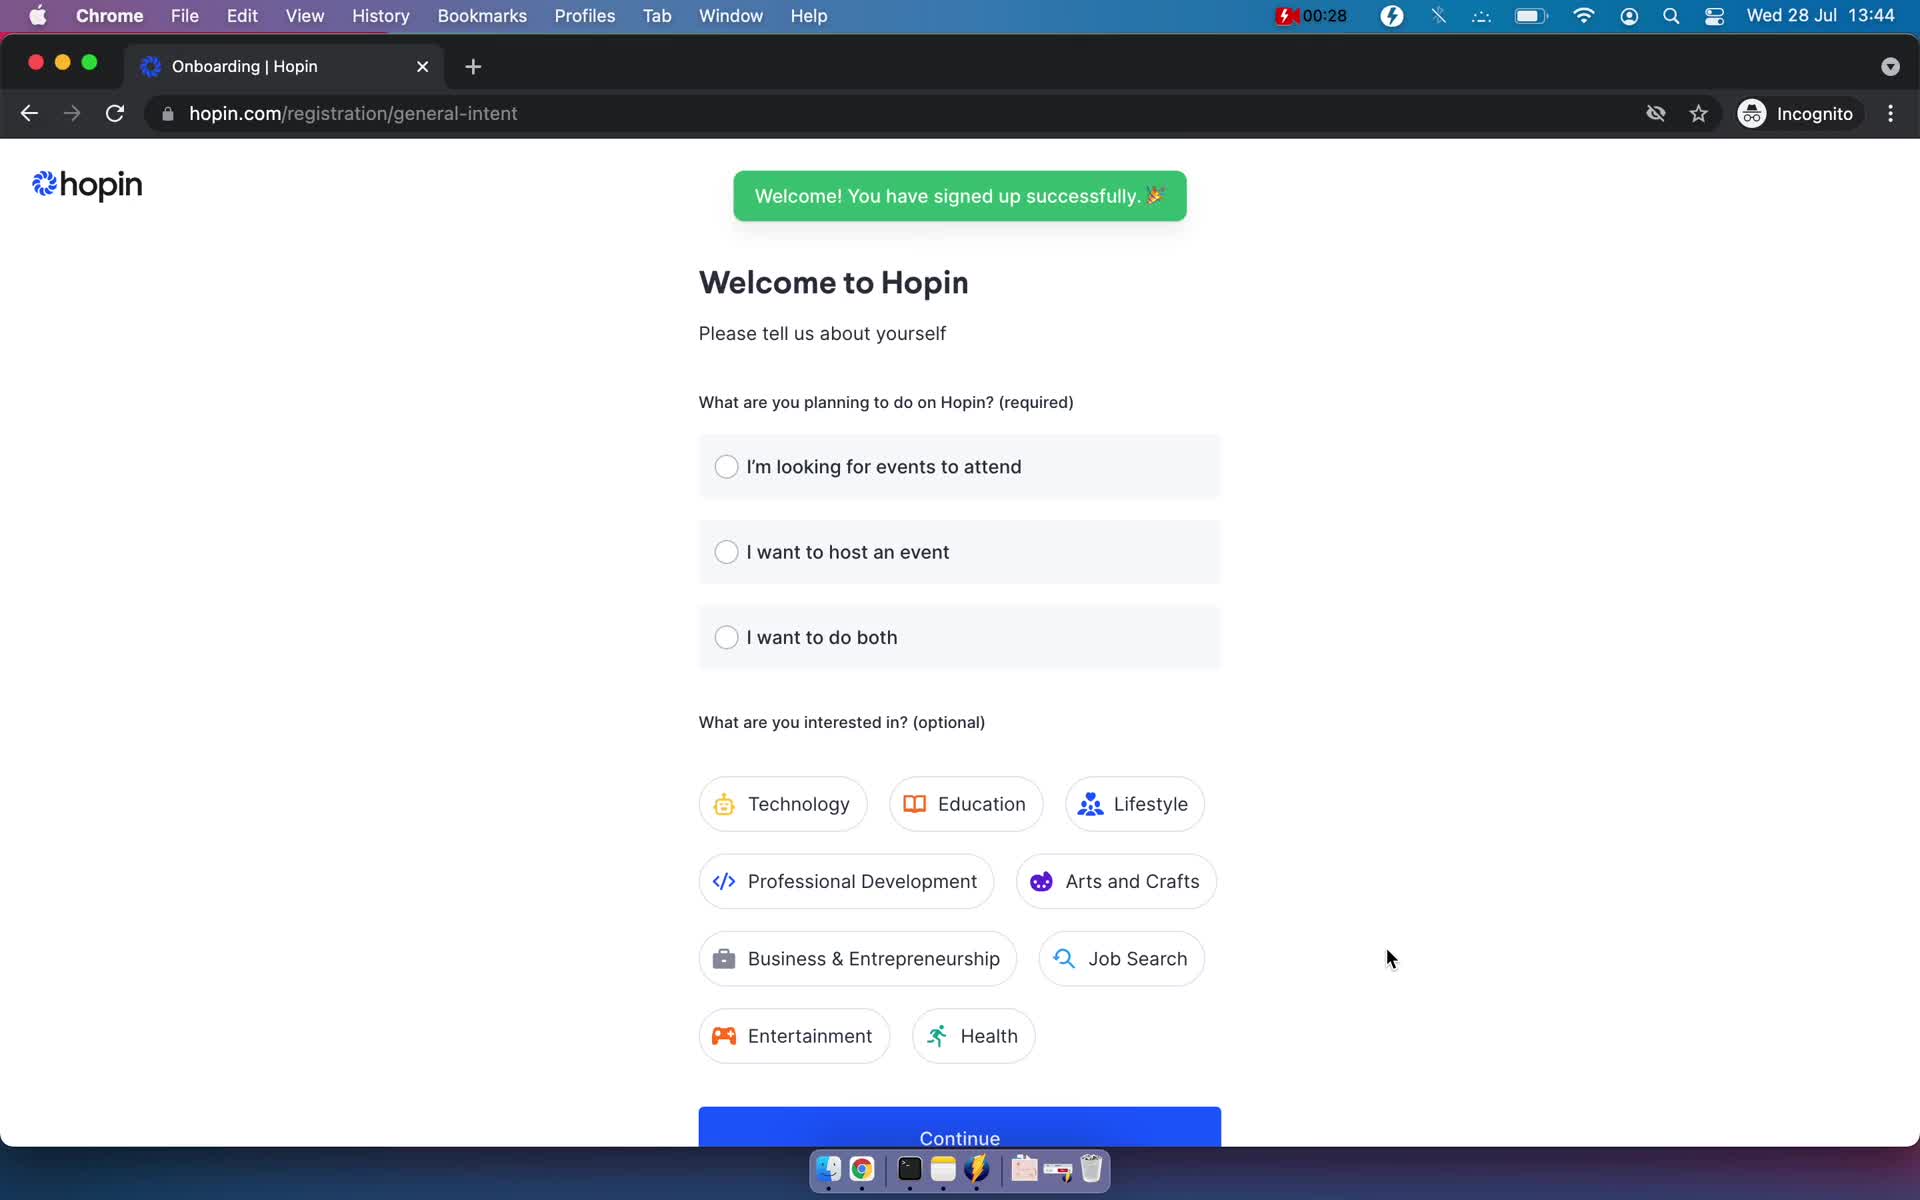This screenshot has height=1200, width=1920.
Task: Close the Onboarding | Hopin tab
Action: pos(422,66)
